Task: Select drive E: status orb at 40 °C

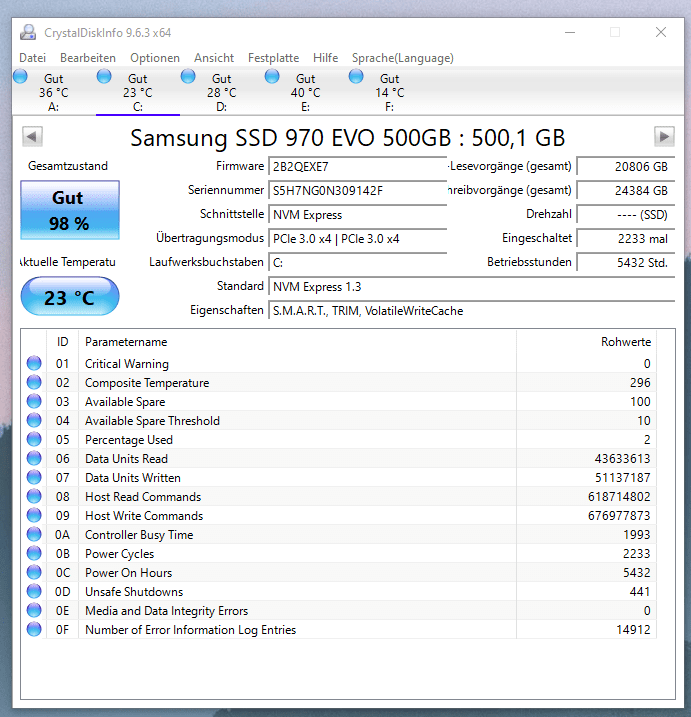Action: tap(272, 76)
